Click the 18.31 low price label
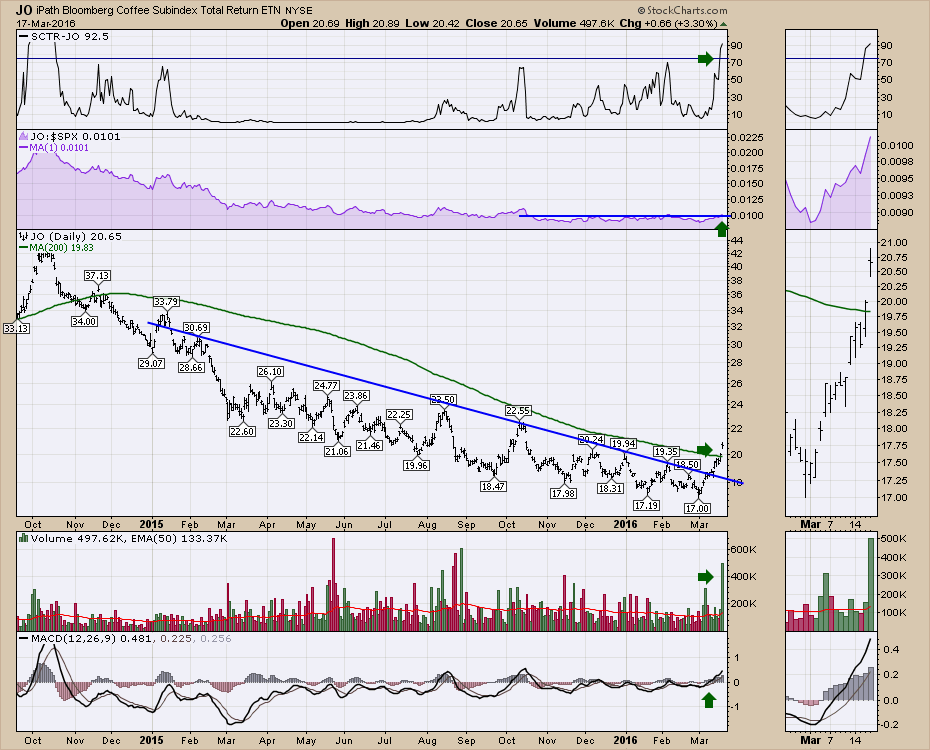Image resolution: width=930 pixels, height=750 pixels. [610, 489]
